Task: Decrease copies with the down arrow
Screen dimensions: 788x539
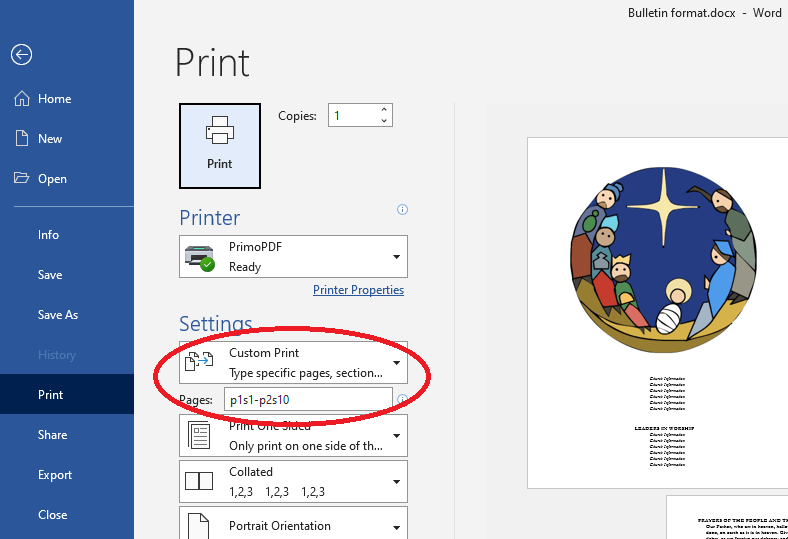Action: (384, 121)
